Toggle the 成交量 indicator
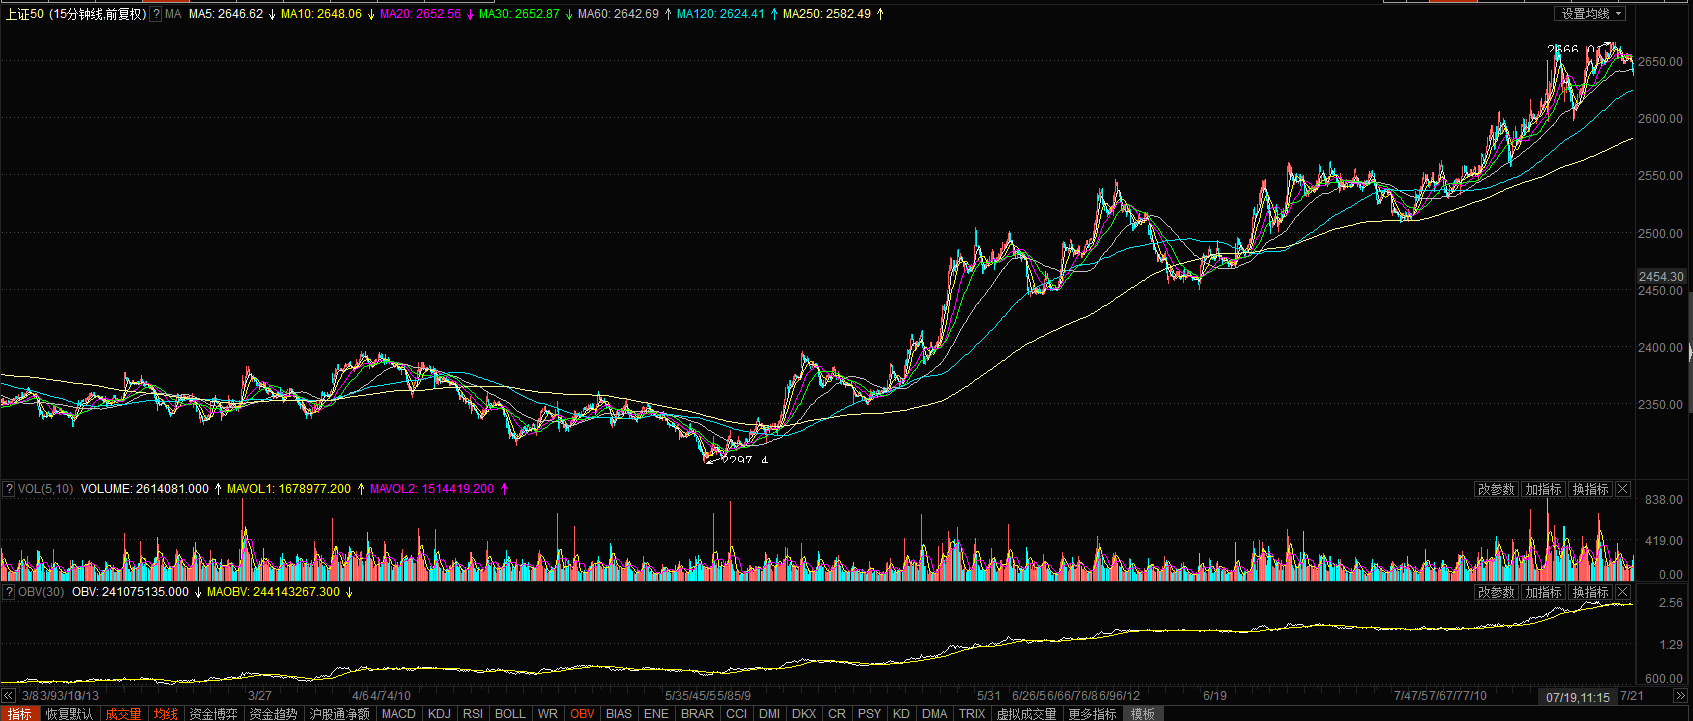Screen dimensions: 1693x721 coord(124,714)
